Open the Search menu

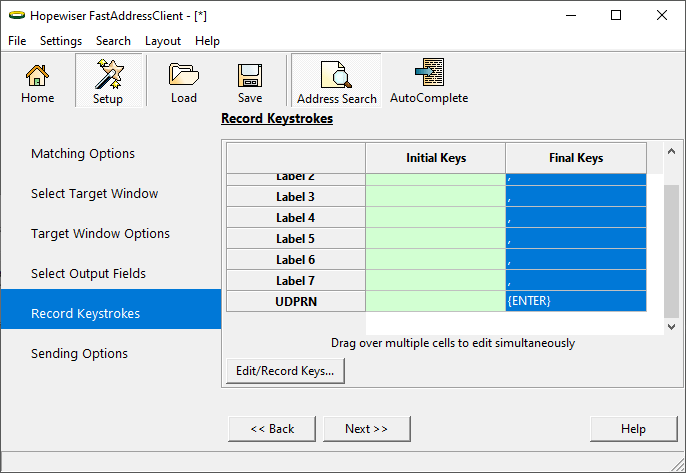[x=113, y=41]
